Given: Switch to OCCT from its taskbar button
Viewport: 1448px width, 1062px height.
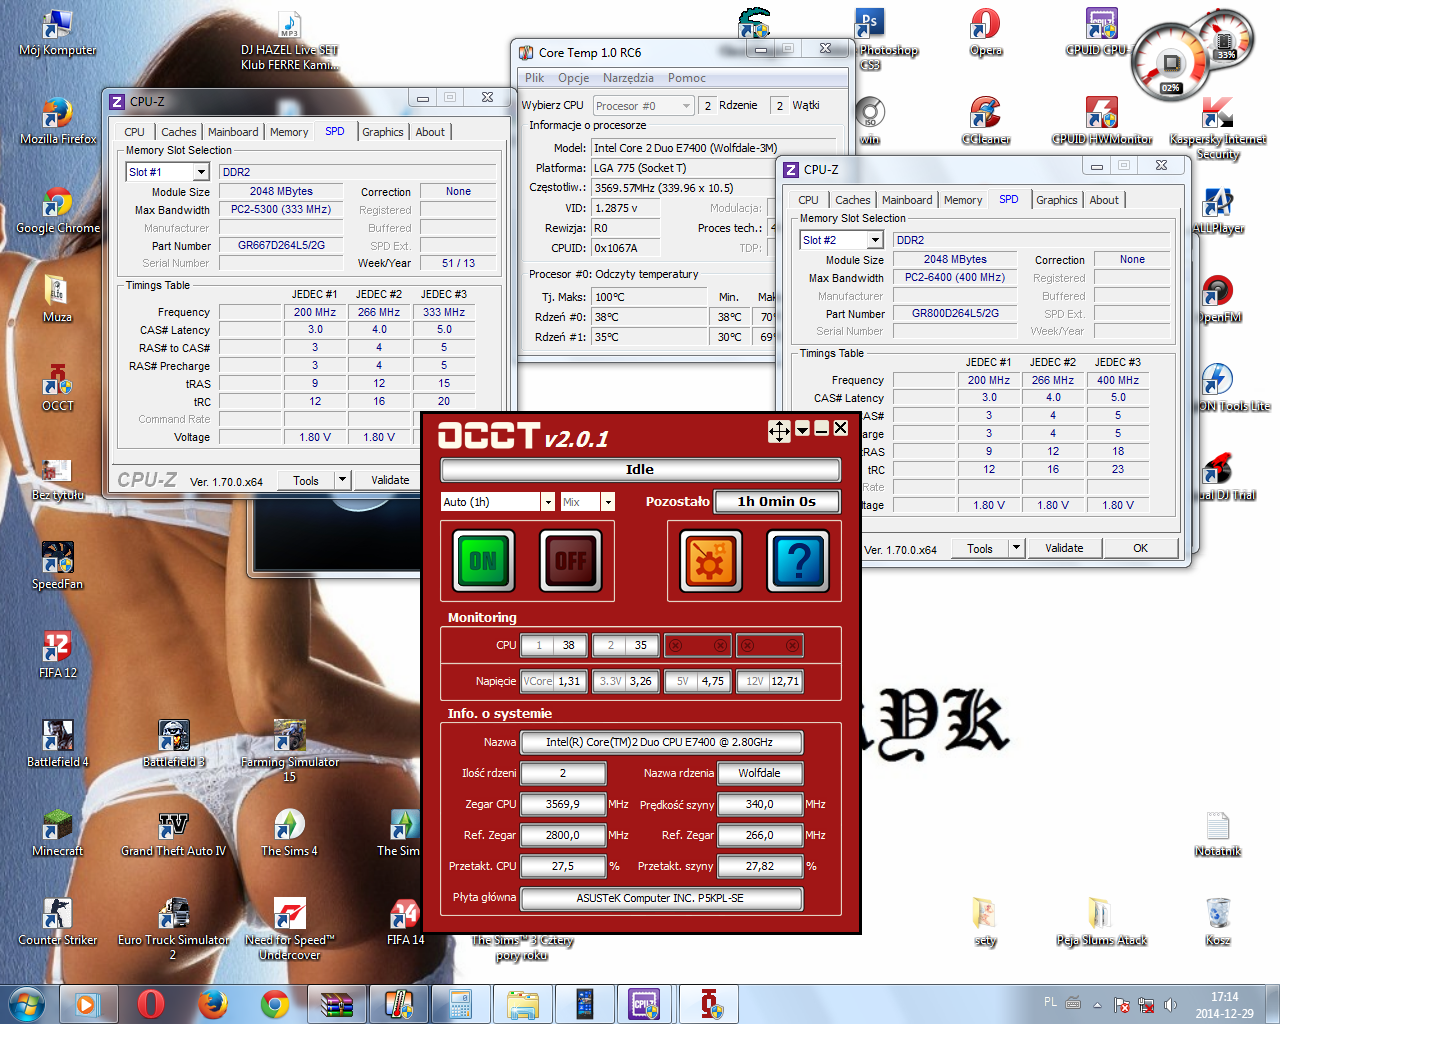Looking at the screenshot, I should (709, 1004).
